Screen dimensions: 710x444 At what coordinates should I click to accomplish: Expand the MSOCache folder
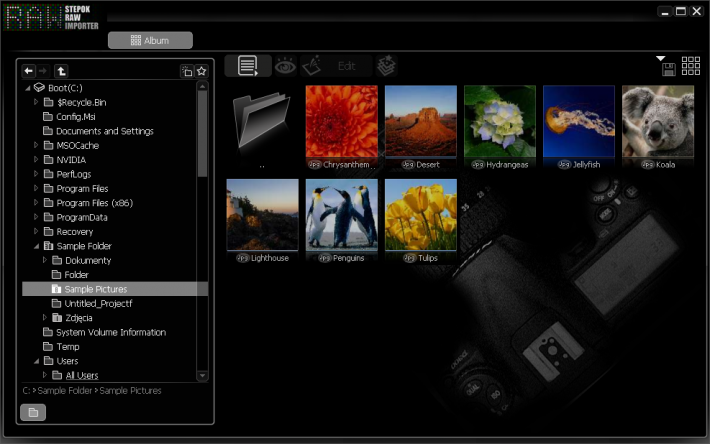pyautogui.click(x=36, y=145)
